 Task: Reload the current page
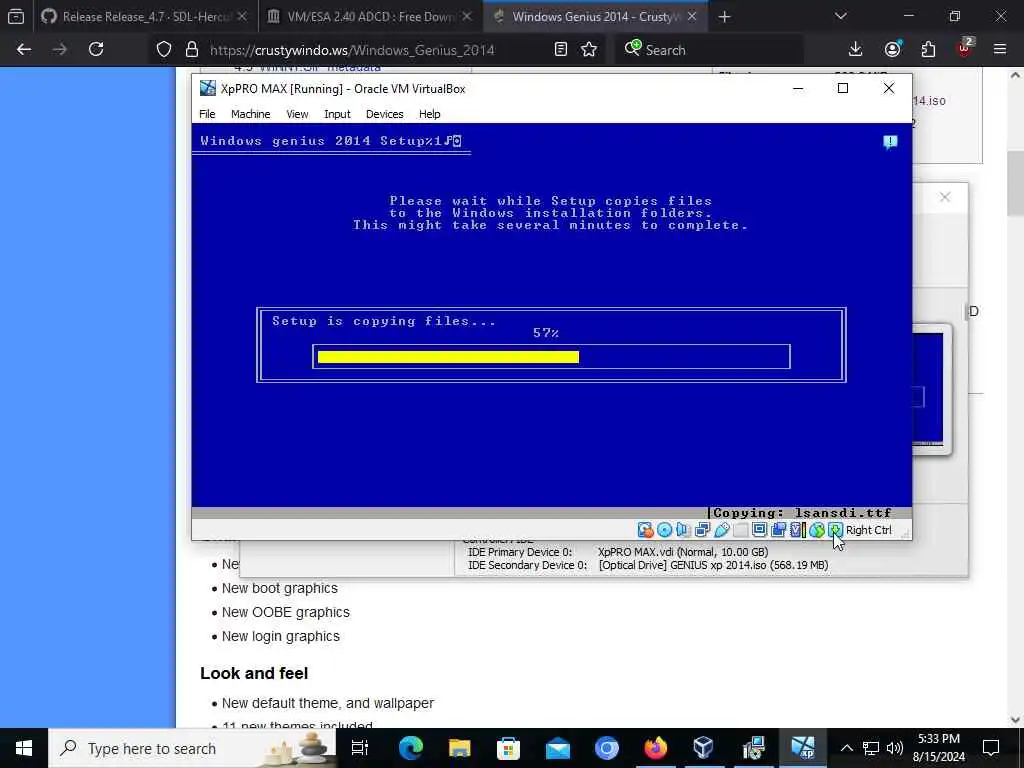point(96,50)
